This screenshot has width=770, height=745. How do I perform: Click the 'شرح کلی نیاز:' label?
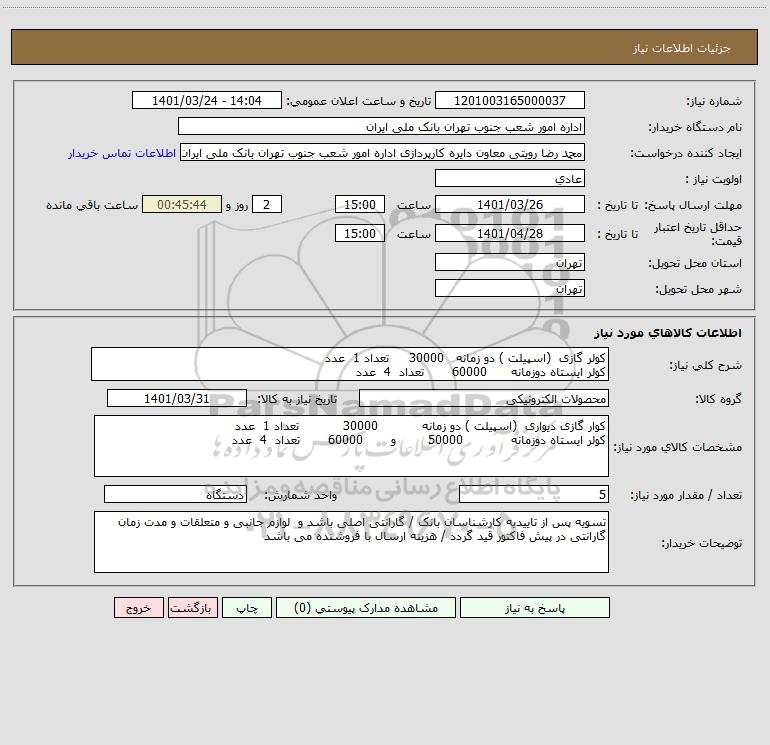coord(706,365)
